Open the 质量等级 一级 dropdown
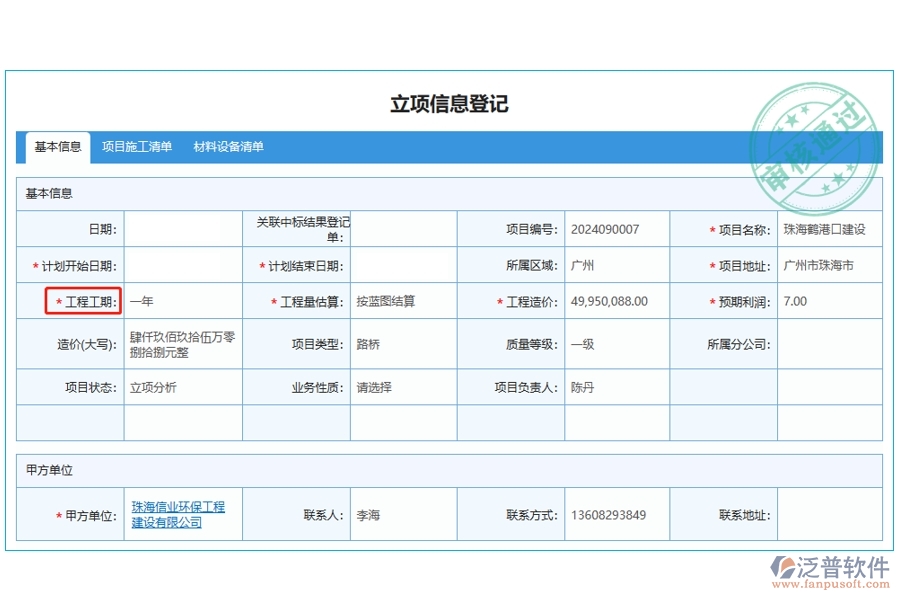 point(616,344)
